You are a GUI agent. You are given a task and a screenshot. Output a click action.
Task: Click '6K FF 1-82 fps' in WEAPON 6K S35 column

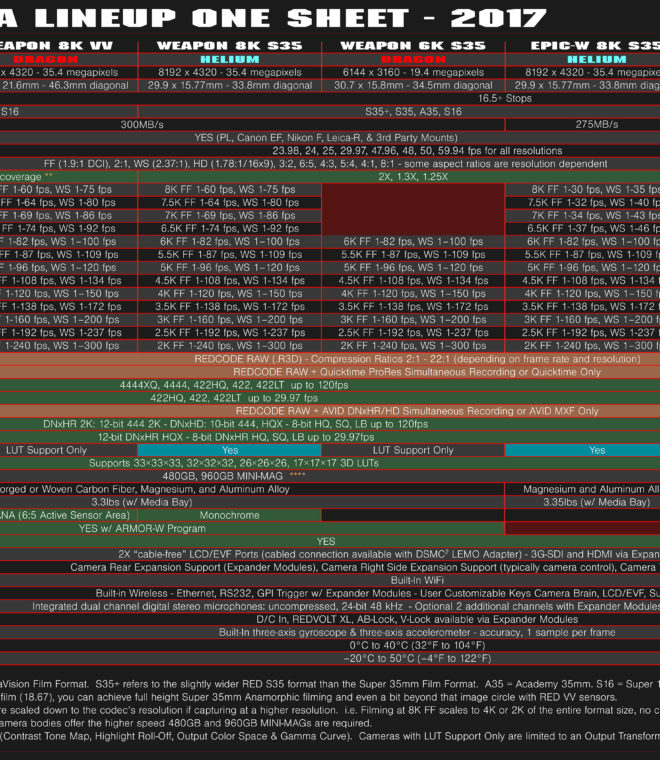click(413, 241)
